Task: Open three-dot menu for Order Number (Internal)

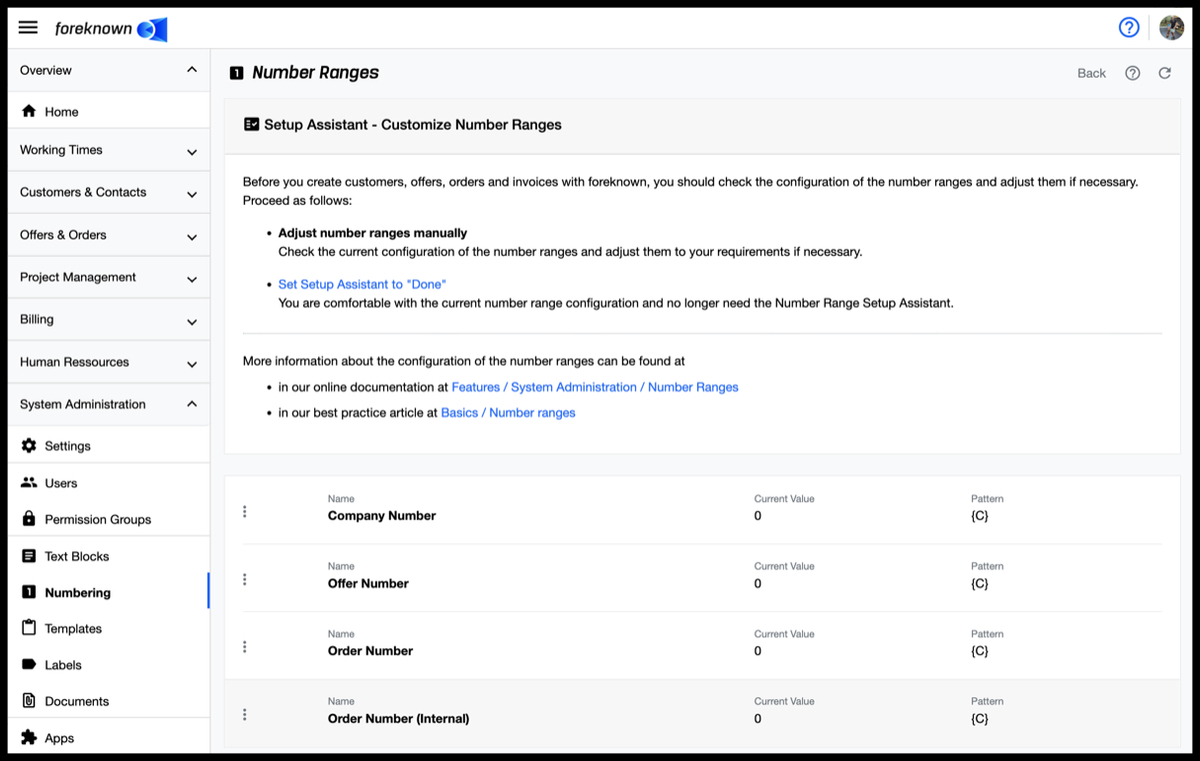Action: click(244, 714)
